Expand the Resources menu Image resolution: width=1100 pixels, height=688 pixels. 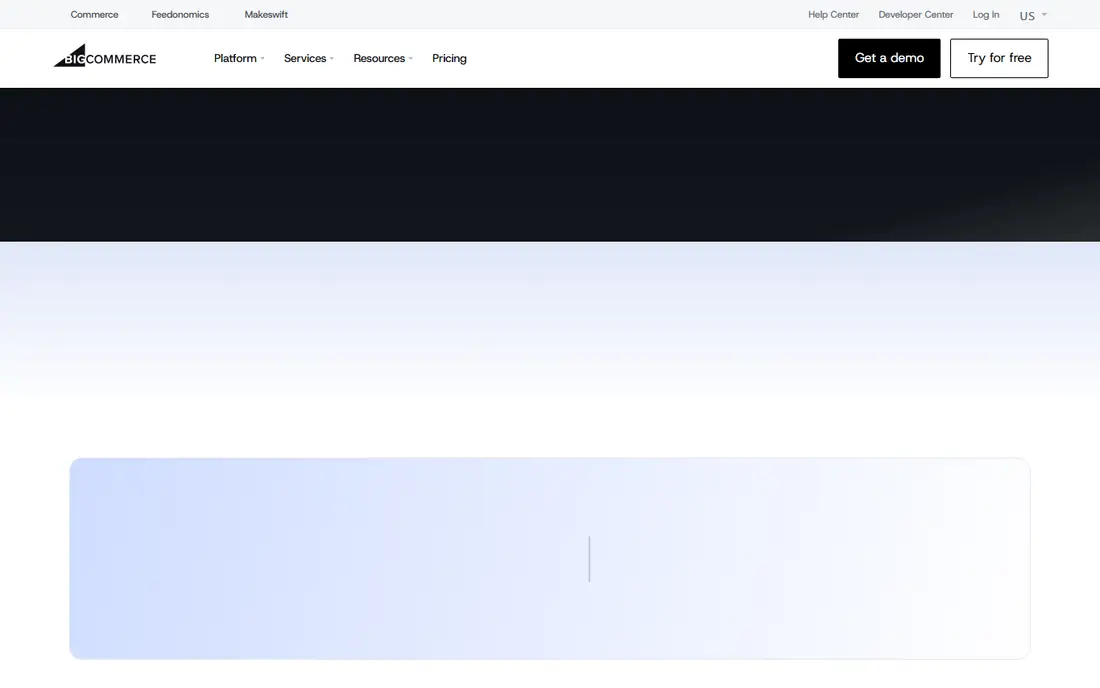click(383, 58)
